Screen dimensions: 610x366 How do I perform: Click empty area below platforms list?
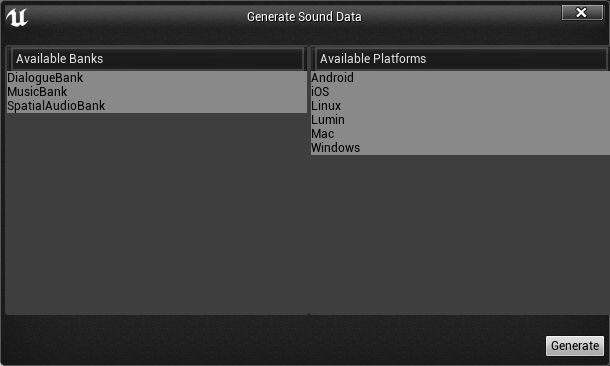[x=460, y=234]
